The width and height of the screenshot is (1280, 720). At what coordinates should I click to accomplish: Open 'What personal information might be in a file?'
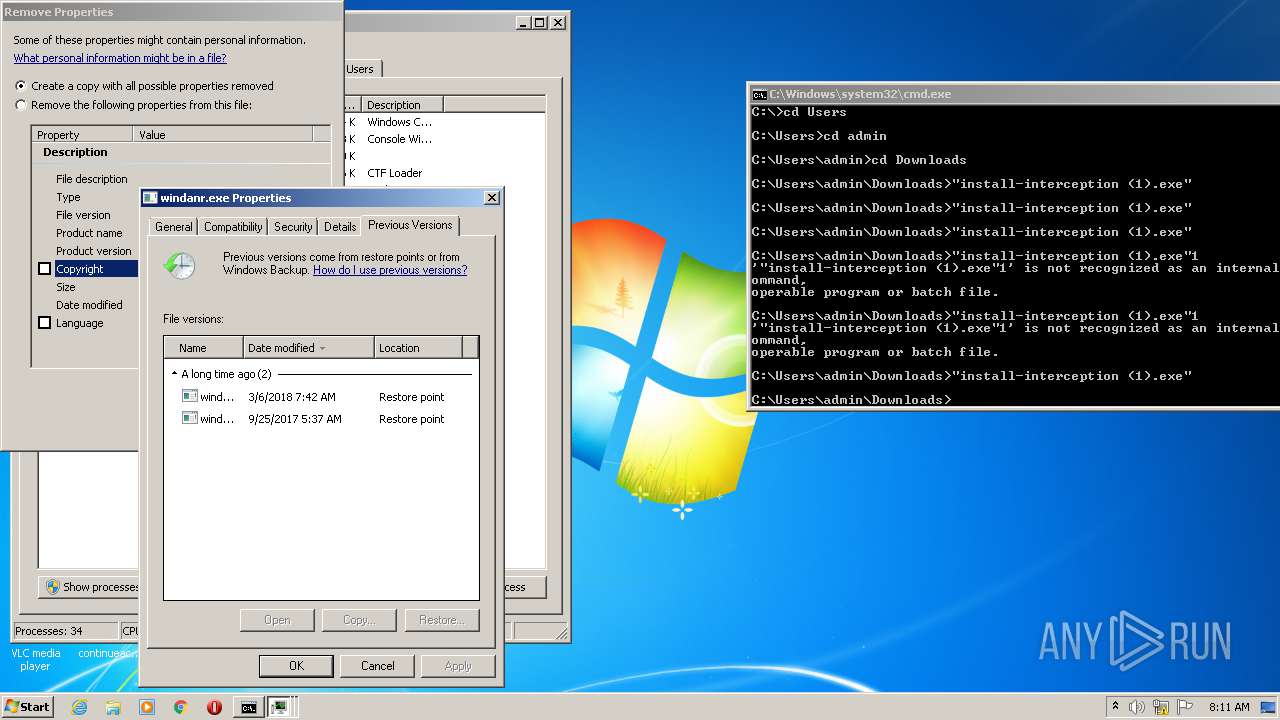tap(120, 58)
